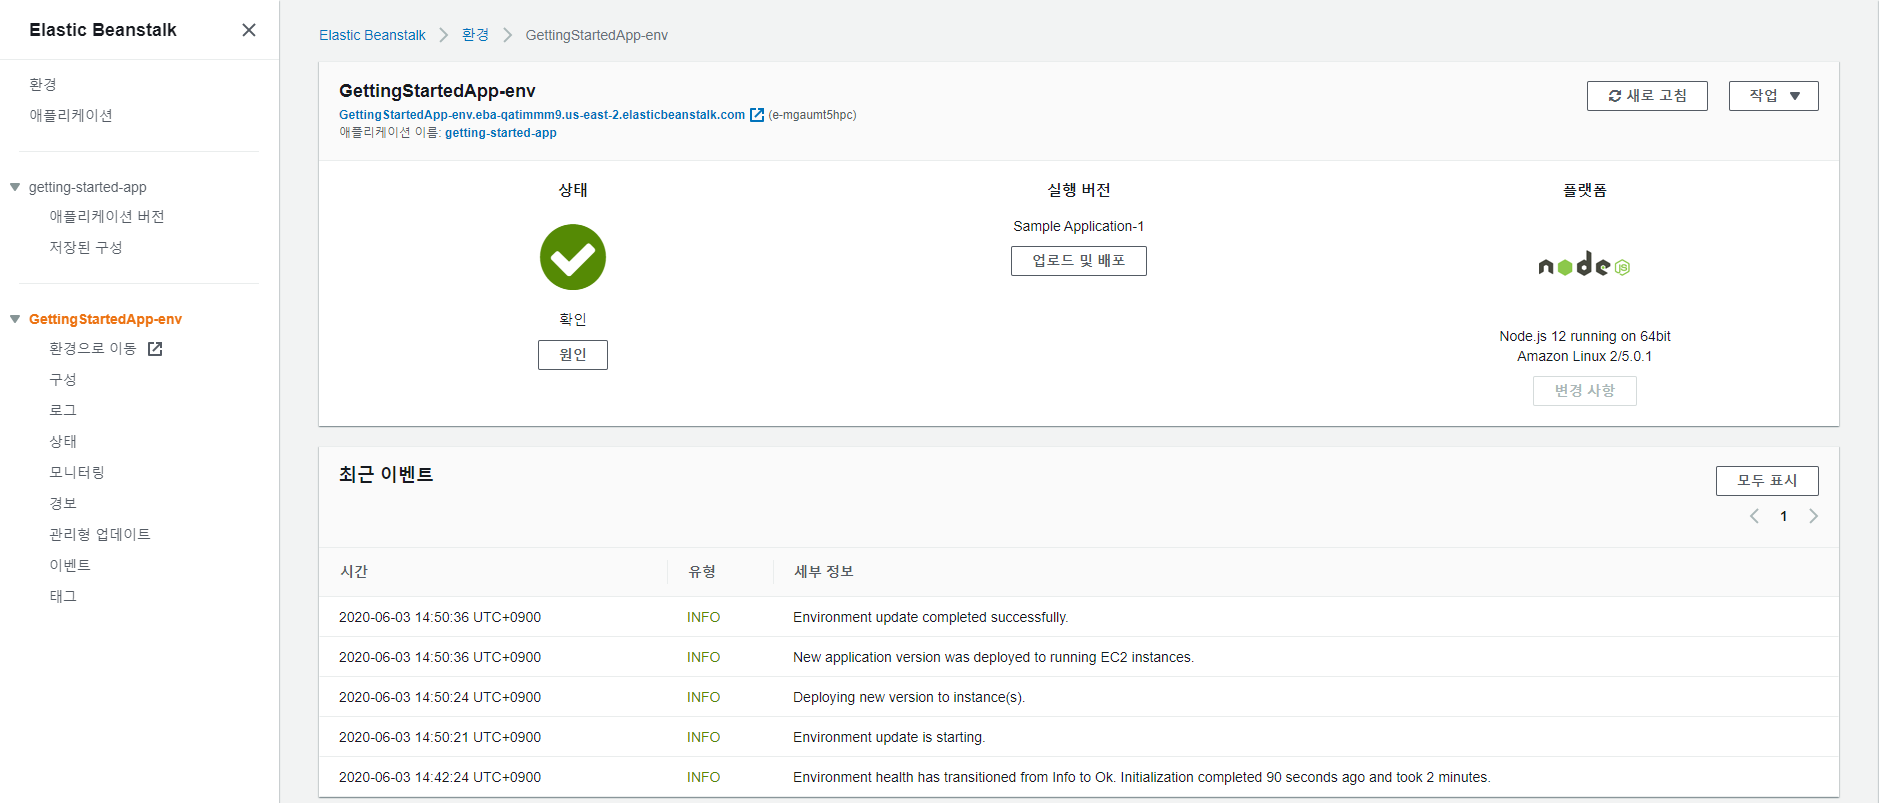
Task: Click the 세부 정보 column header
Action: click(824, 572)
